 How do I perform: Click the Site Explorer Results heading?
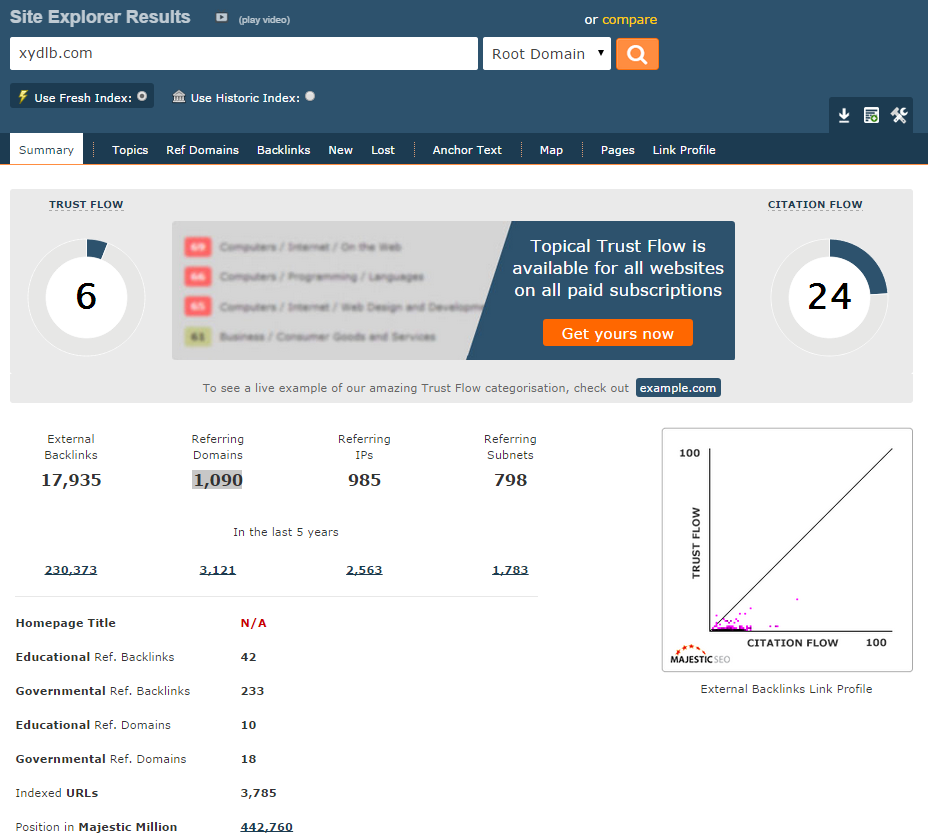click(x=100, y=17)
